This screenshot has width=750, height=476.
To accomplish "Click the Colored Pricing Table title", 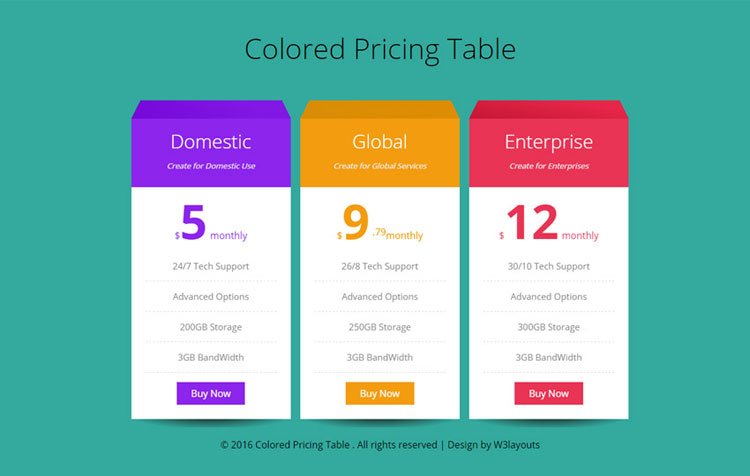I will [380, 50].
